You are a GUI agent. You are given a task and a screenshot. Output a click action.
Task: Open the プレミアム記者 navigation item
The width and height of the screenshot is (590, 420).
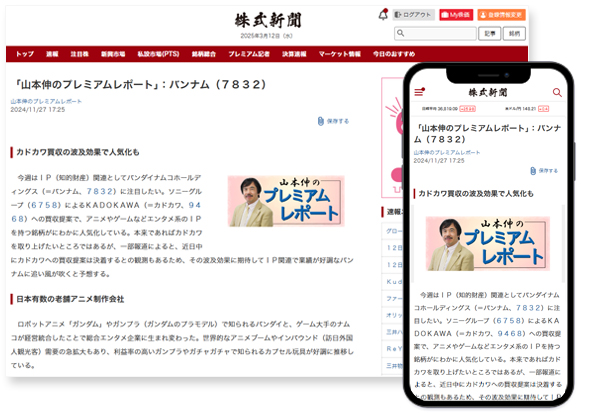click(249, 54)
